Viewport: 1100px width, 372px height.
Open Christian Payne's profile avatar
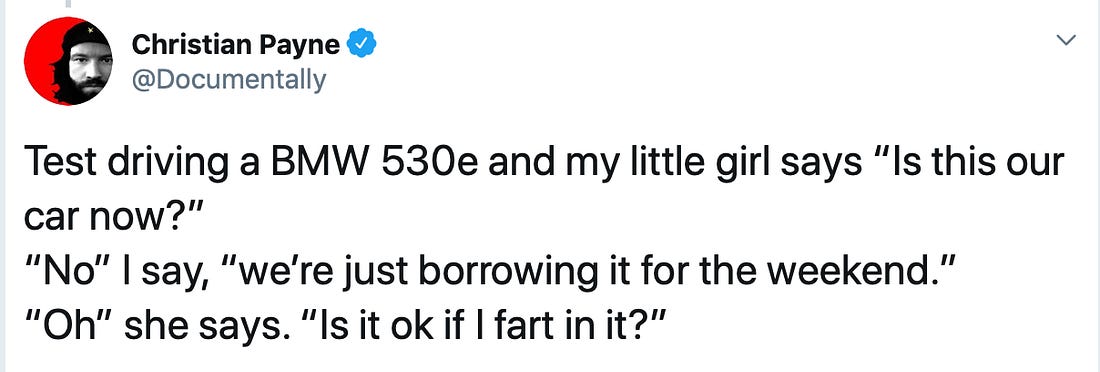tap(68, 62)
